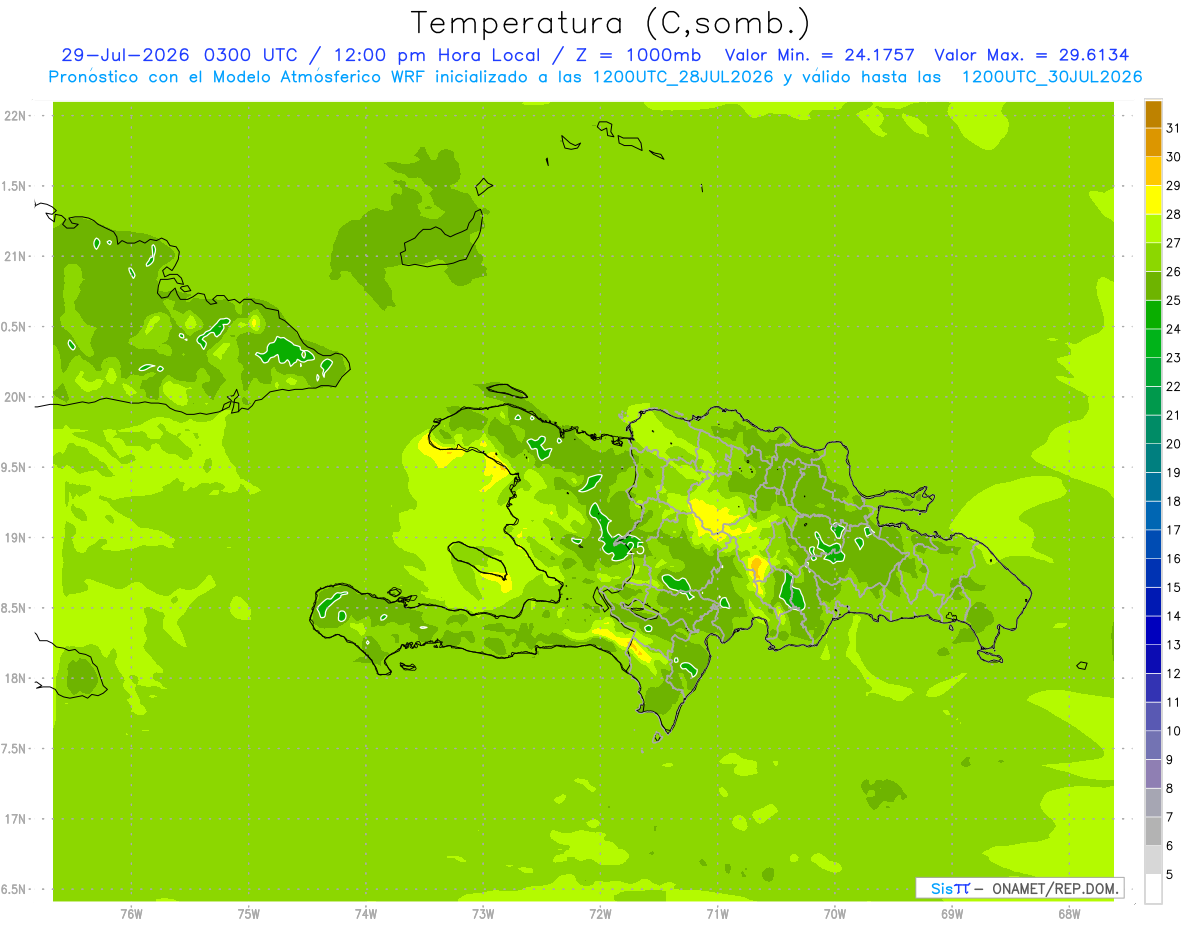Click the '69W' longitude axis label
The image size is (1200, 927).
(952, 914)
